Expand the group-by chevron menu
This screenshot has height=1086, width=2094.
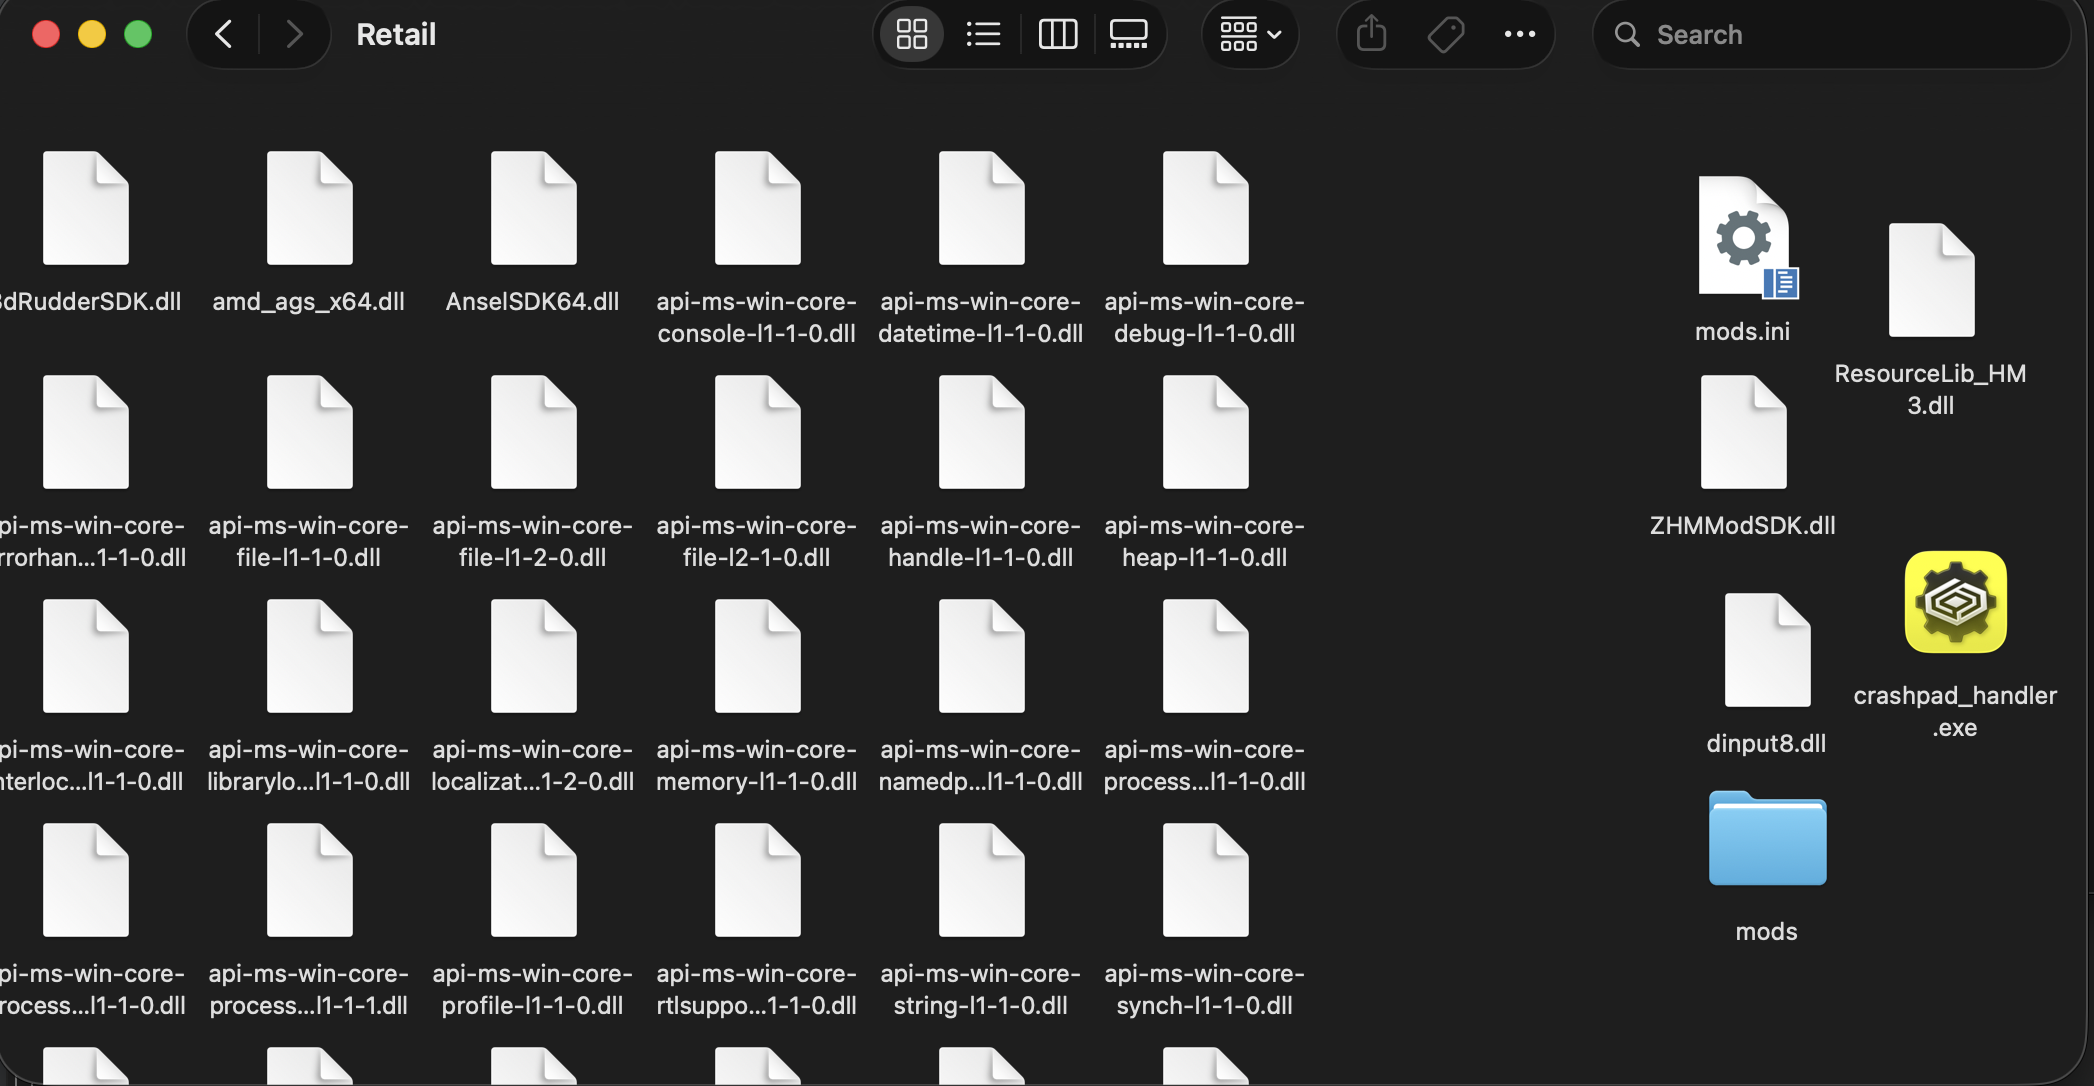click(1274, 33)
